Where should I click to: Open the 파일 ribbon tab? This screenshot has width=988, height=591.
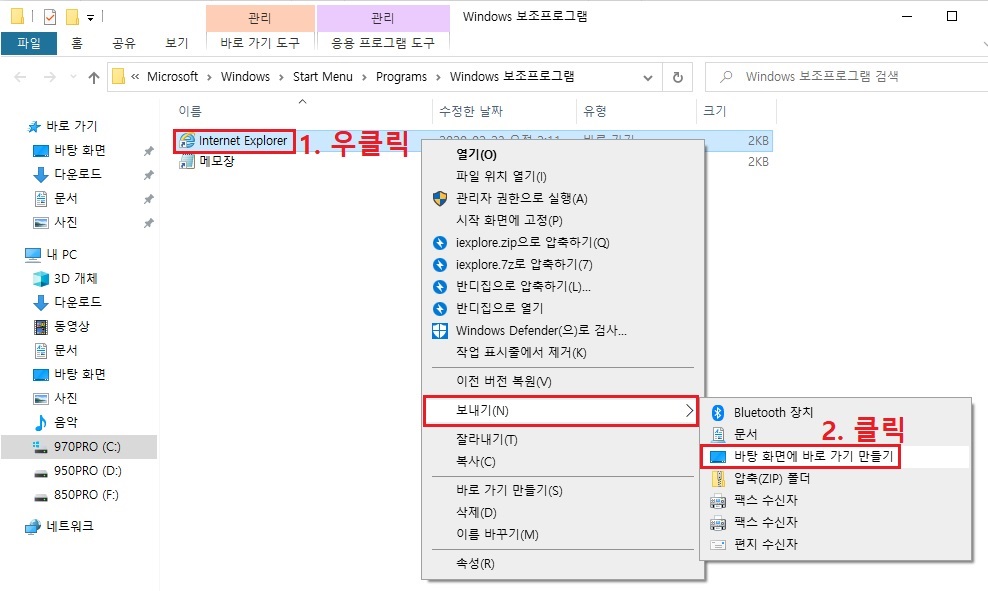tap(29, 43)
